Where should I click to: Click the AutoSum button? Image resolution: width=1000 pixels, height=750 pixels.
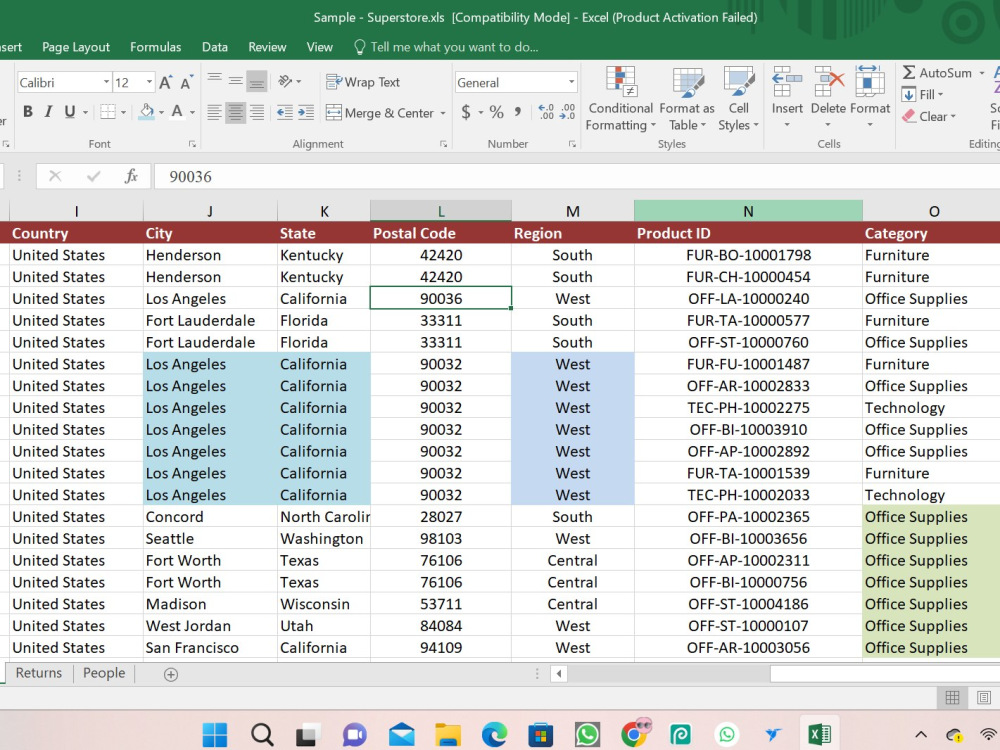click(x=938, y=73)
